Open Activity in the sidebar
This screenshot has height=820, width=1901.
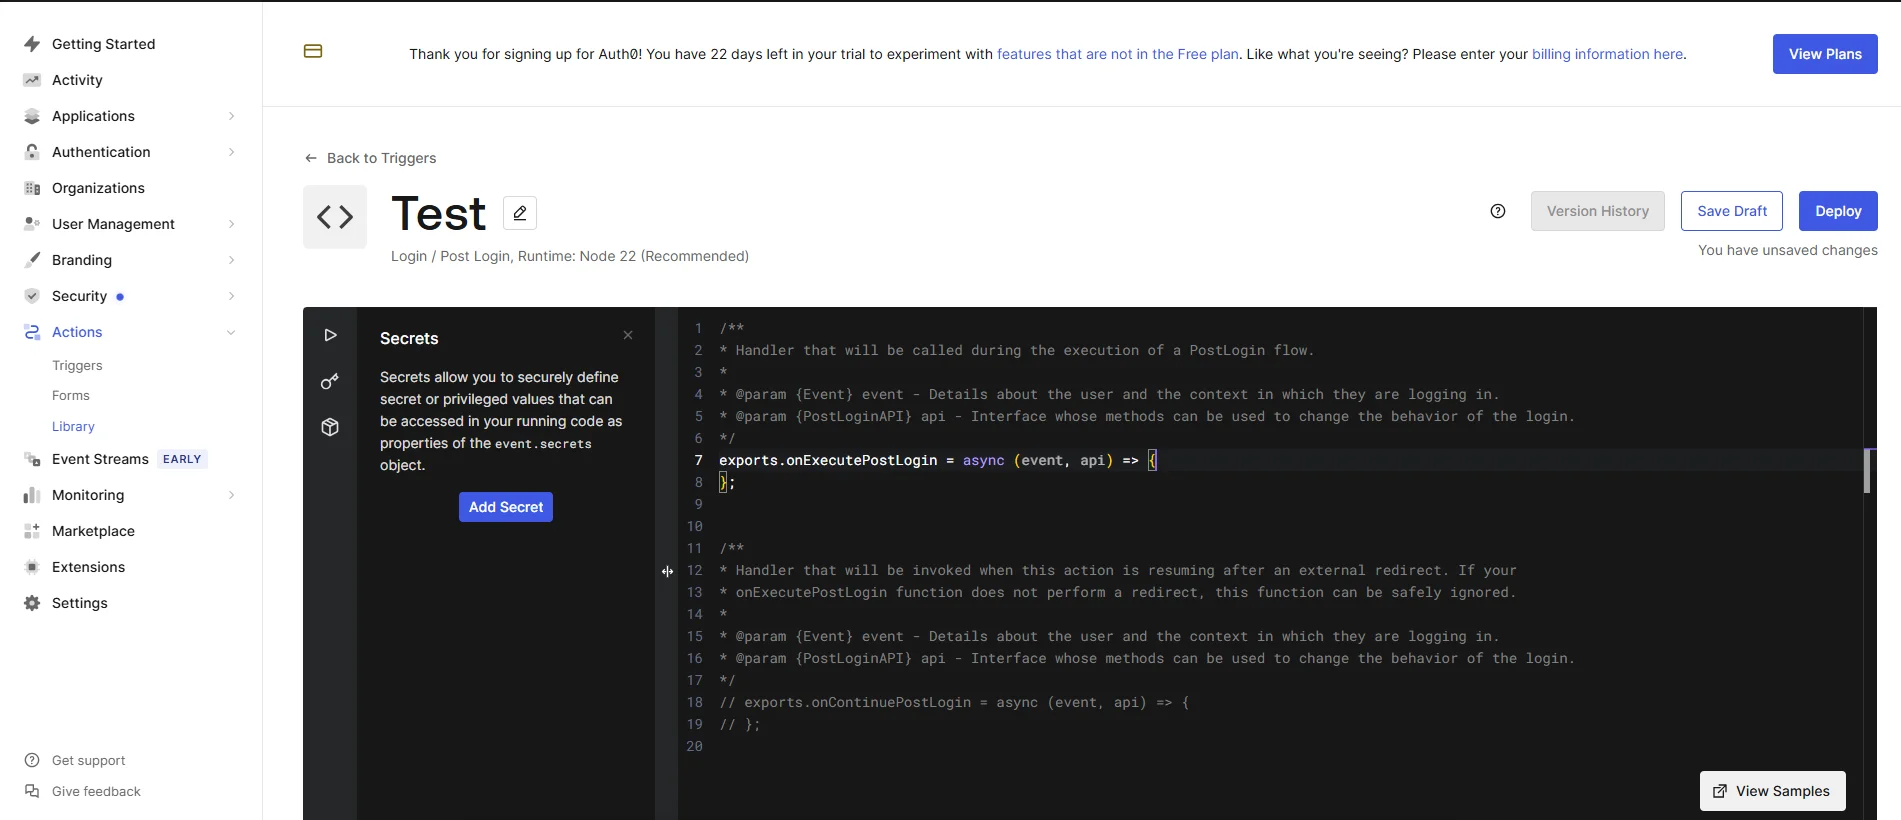(77, 80)
